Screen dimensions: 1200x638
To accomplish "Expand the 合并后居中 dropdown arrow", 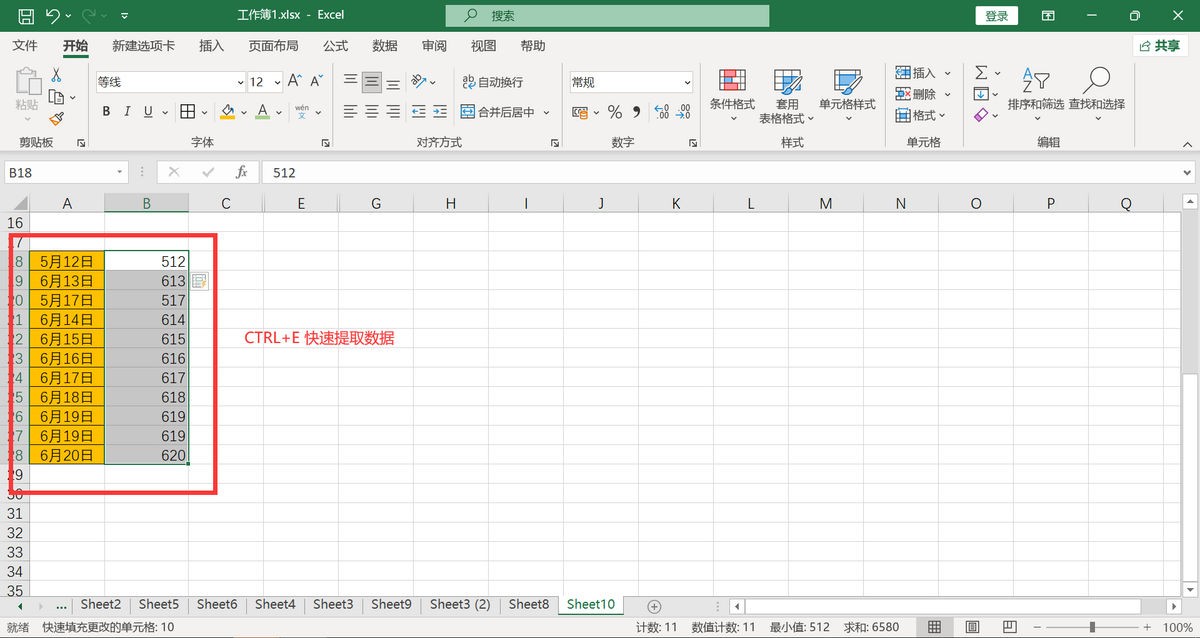I will pyautogui.click(x=547, y=112).
